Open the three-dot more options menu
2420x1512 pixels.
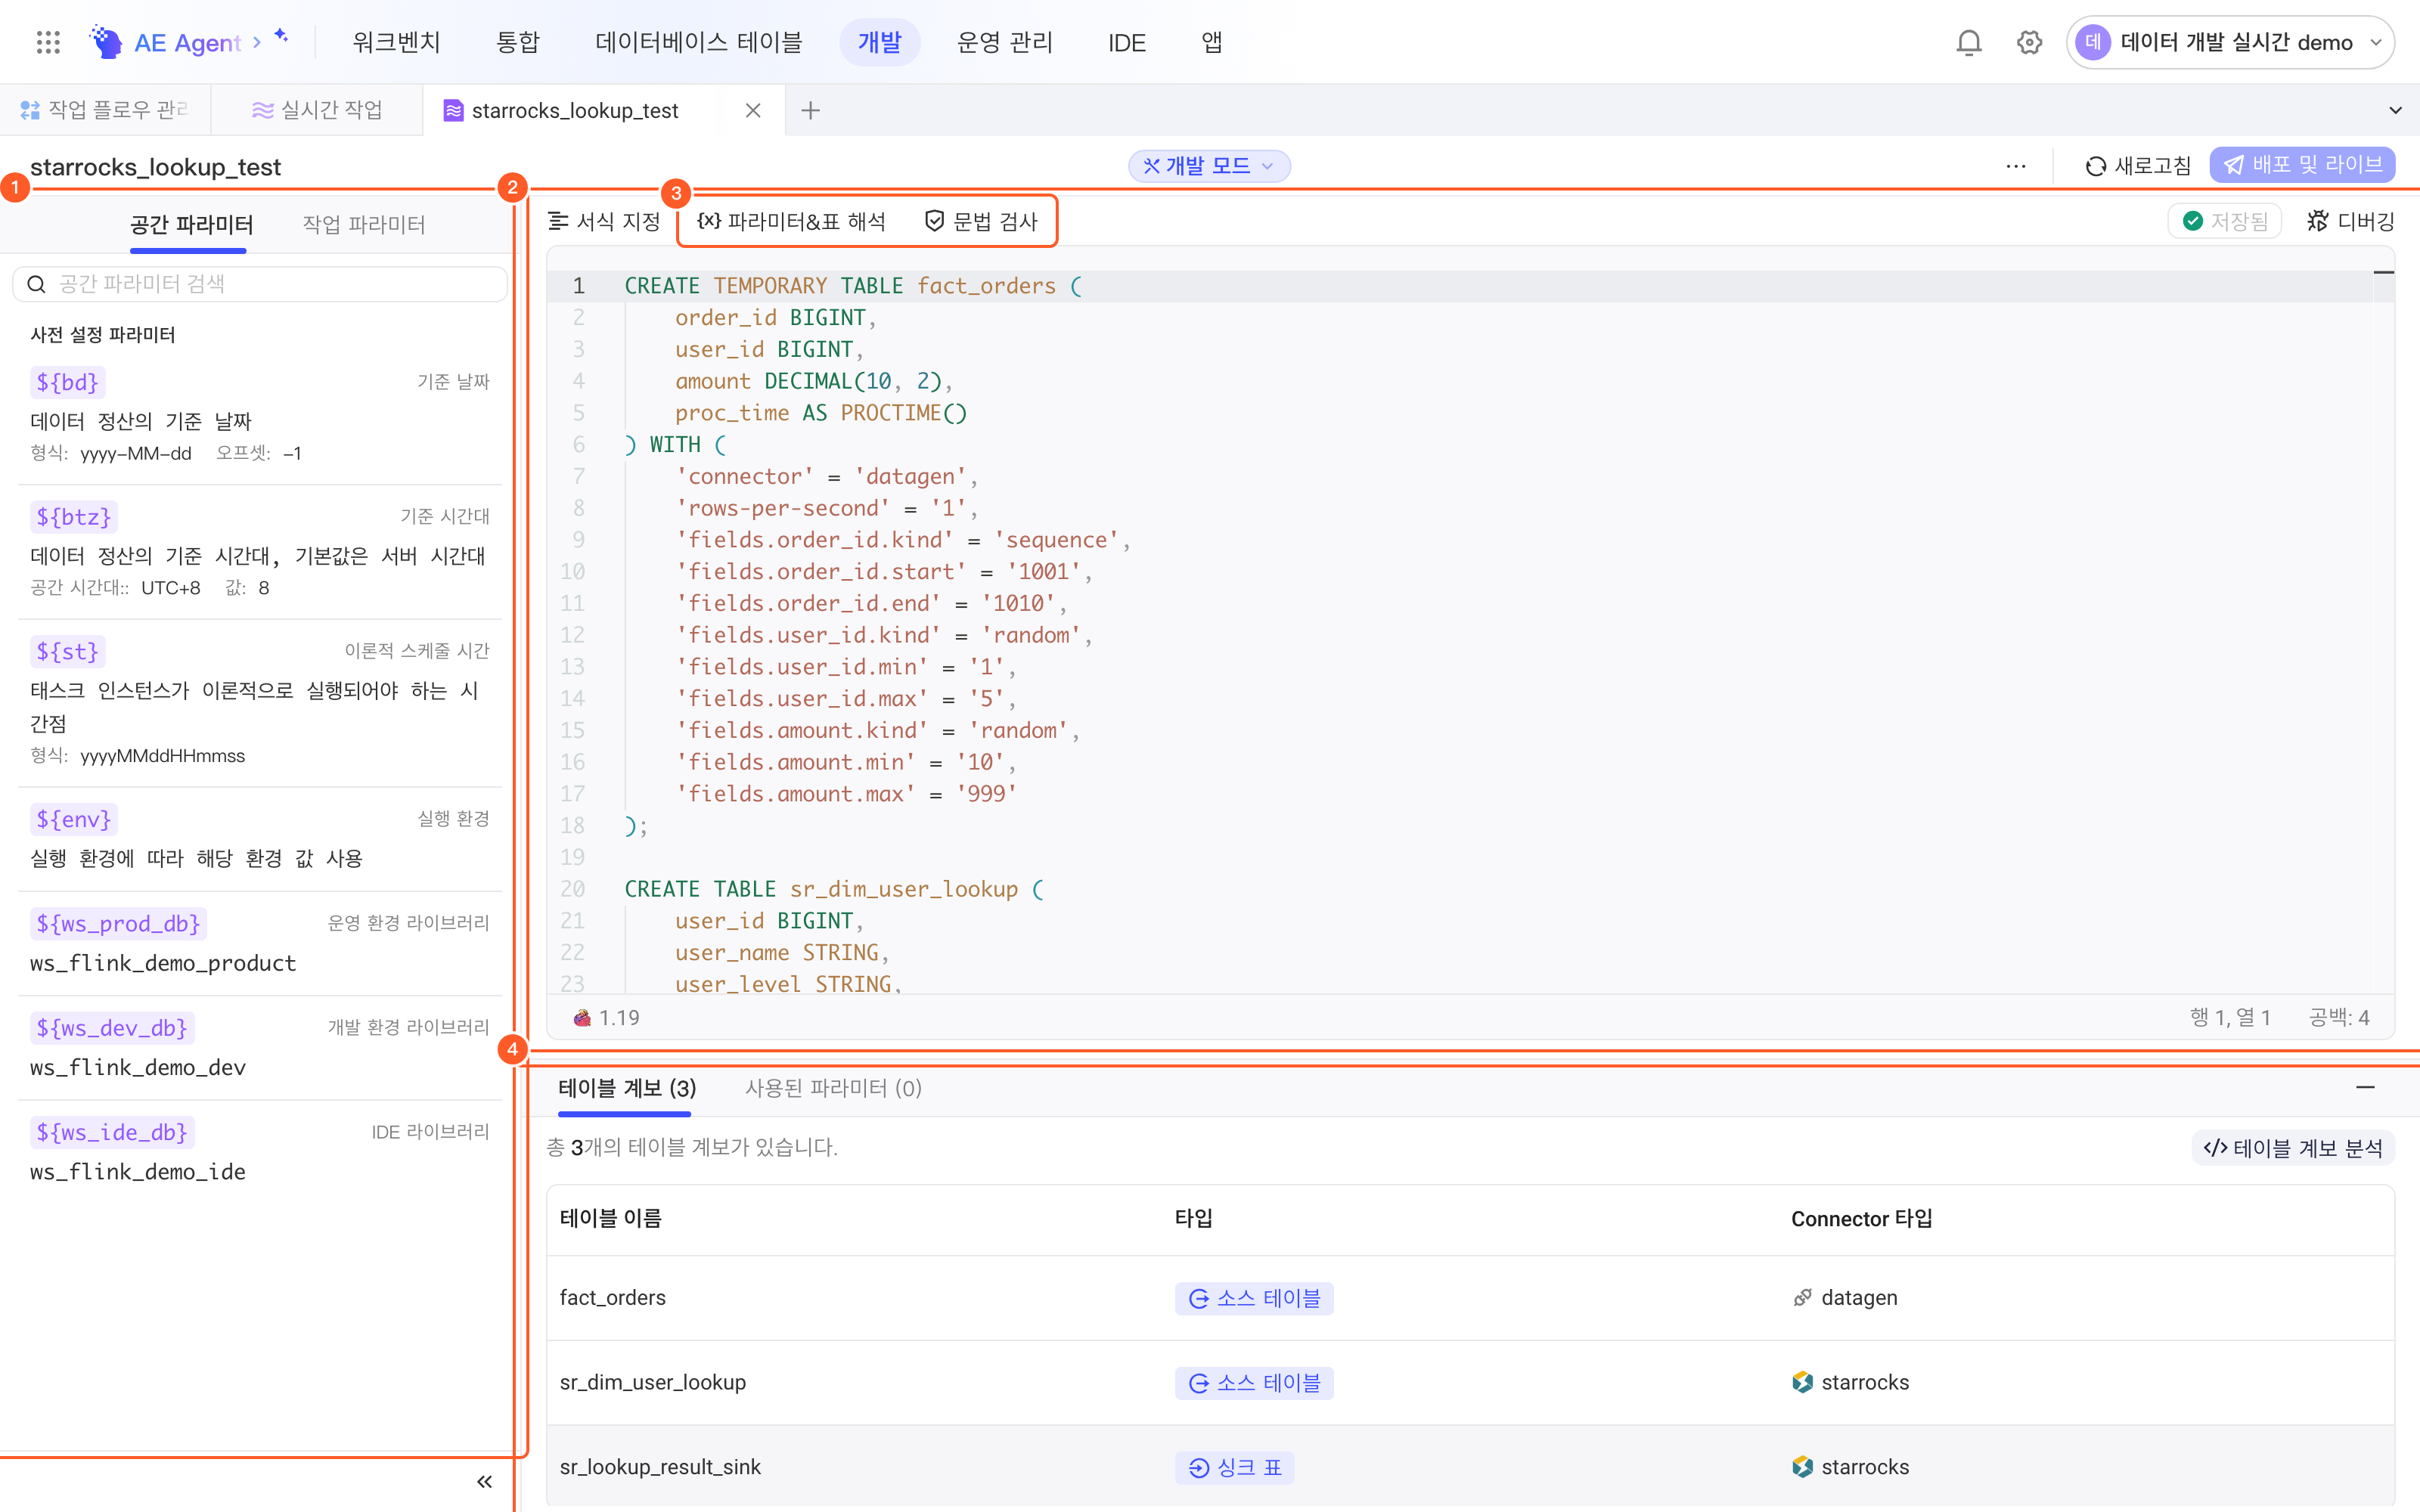[2016, 166]
